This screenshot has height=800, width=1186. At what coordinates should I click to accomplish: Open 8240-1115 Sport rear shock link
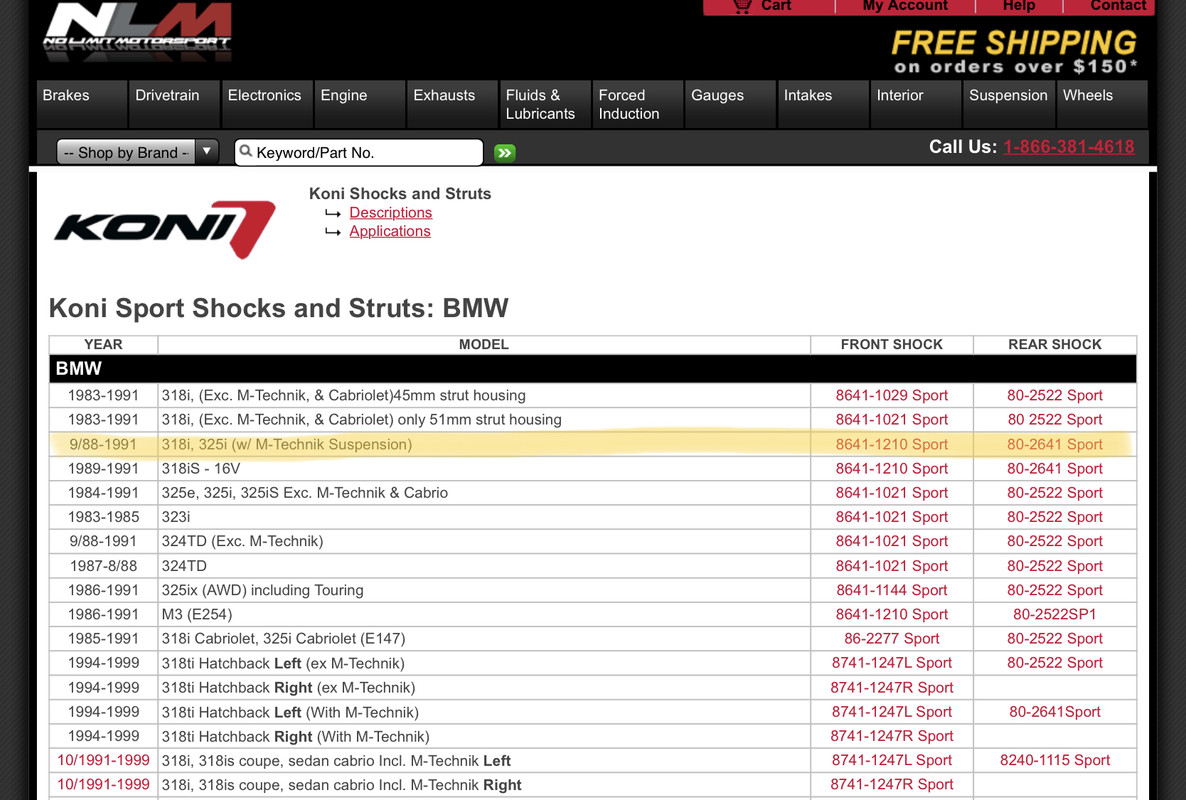click(1054, 761)
